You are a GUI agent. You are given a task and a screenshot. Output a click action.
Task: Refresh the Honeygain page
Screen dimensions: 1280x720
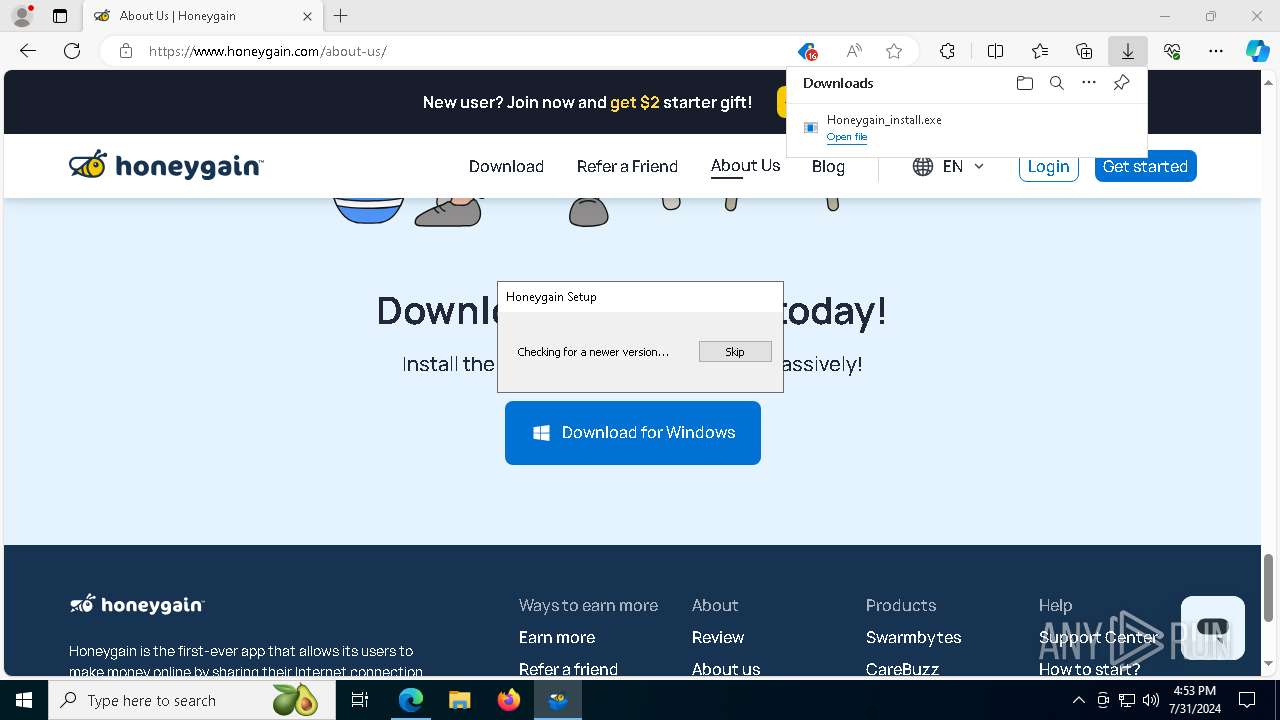tap(72, 51)
